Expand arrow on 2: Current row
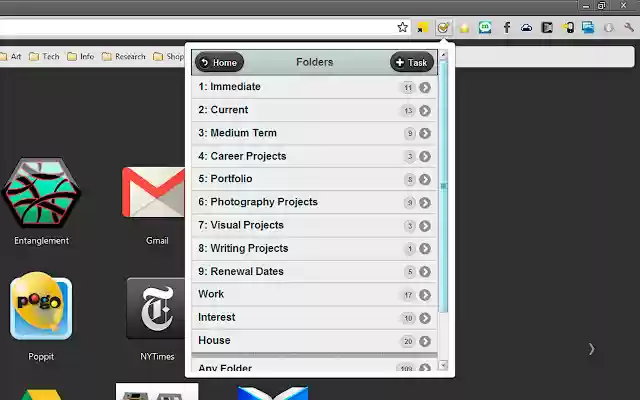Viewport: 640px width, 400px height. [x=425, y=111]
